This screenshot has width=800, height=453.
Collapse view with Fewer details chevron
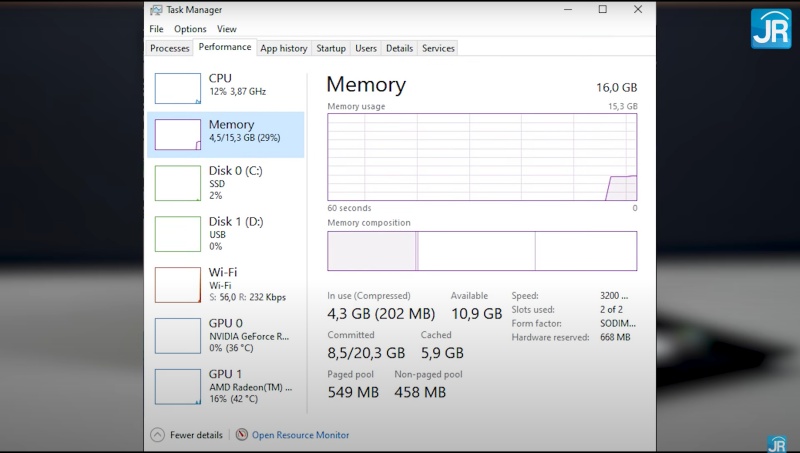(x=157, y=435)
